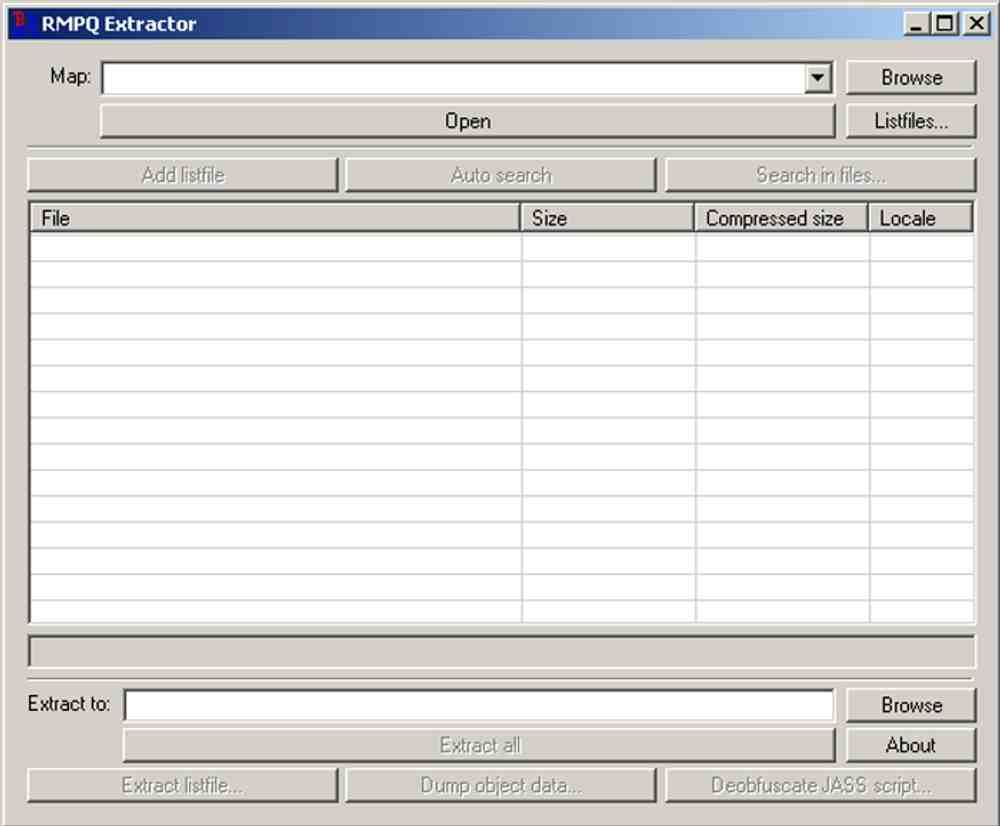Click the Extract all button
Image resolution: width=1000 pixels, height=826 pixels.
click(x=479, y=745)
